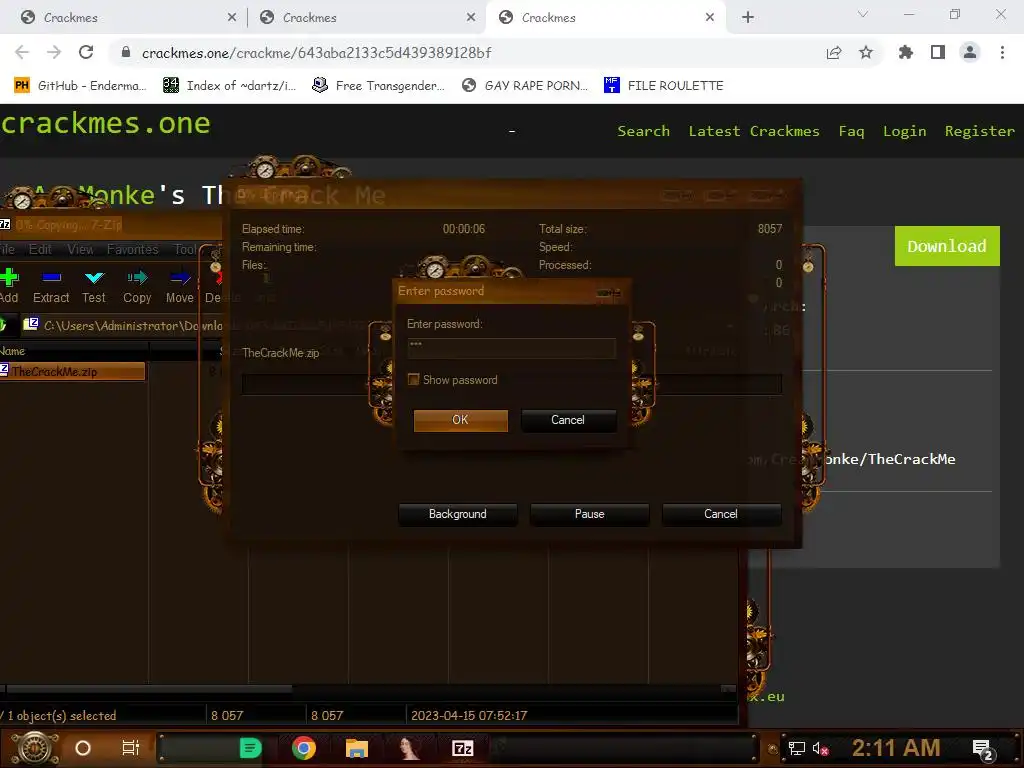The height and width of the screenshot is (768, 1024).
Task: Open the Login link on crackmes.one
Action: [904, 131]
